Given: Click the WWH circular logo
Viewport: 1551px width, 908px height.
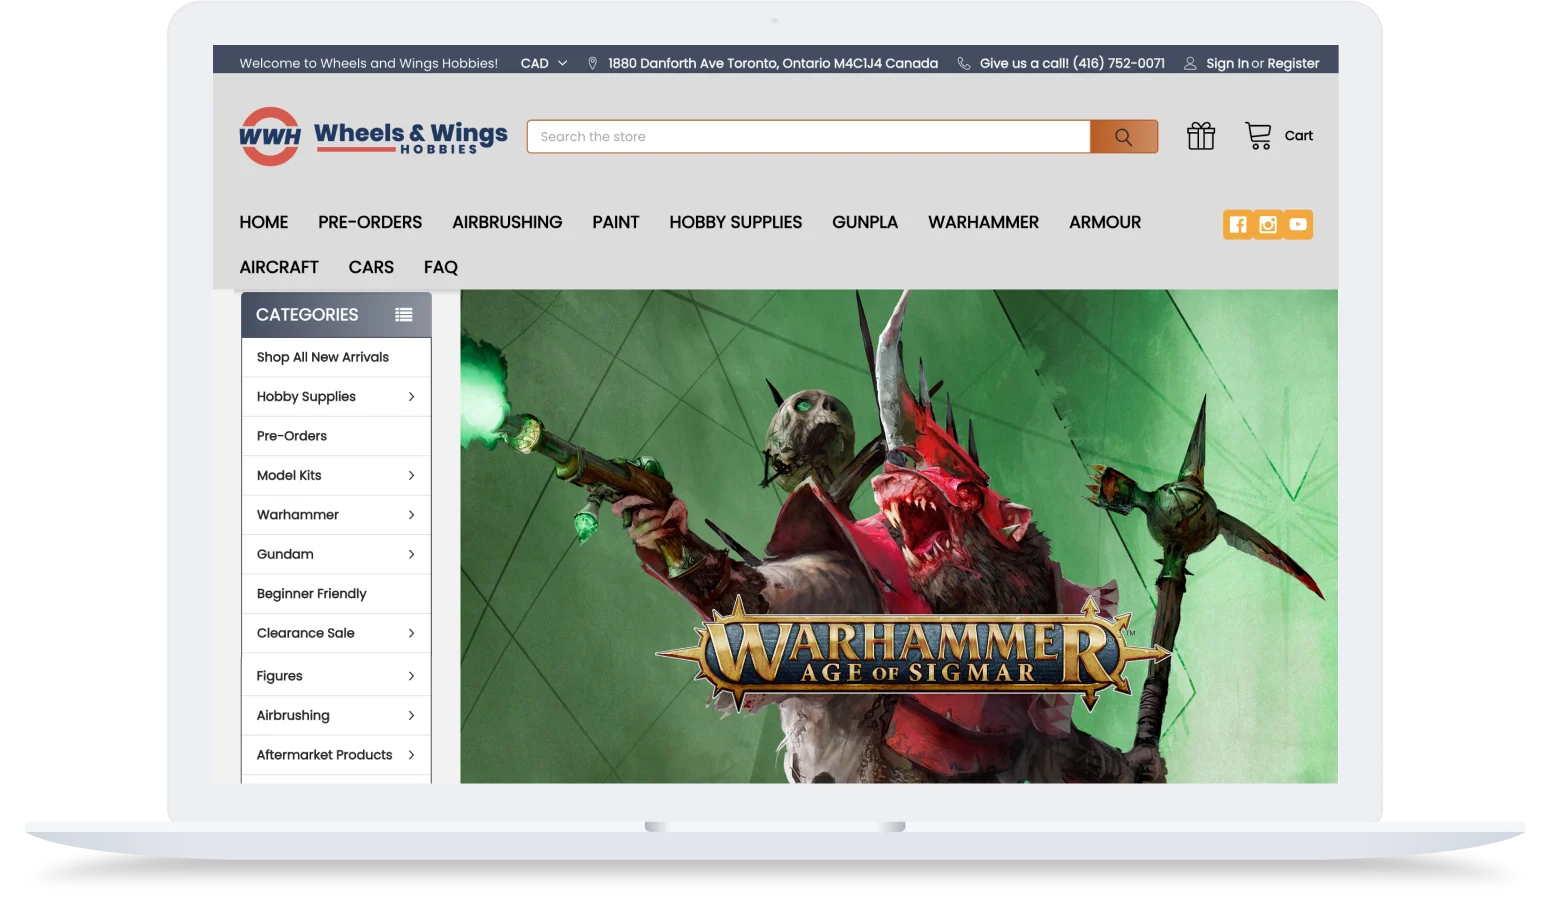Looking at the screenshot, I should pyautogui.click(x=270, y=137).
